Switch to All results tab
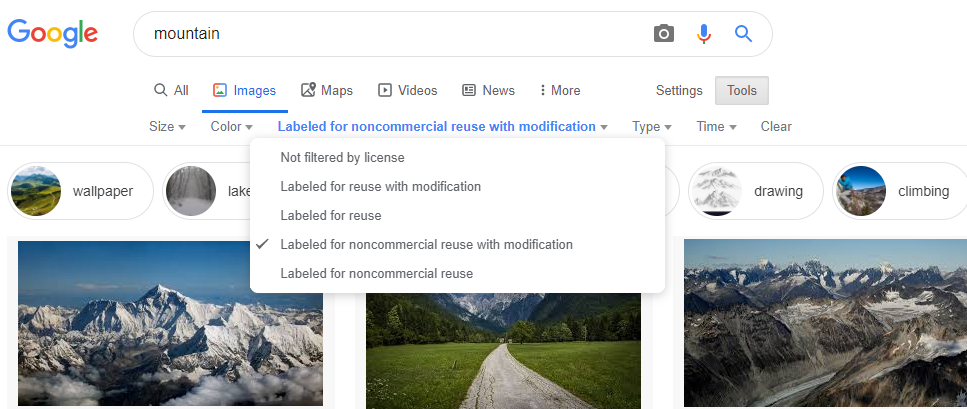The image size is (967, 409). pyautogui.click(x=171, y=91)
